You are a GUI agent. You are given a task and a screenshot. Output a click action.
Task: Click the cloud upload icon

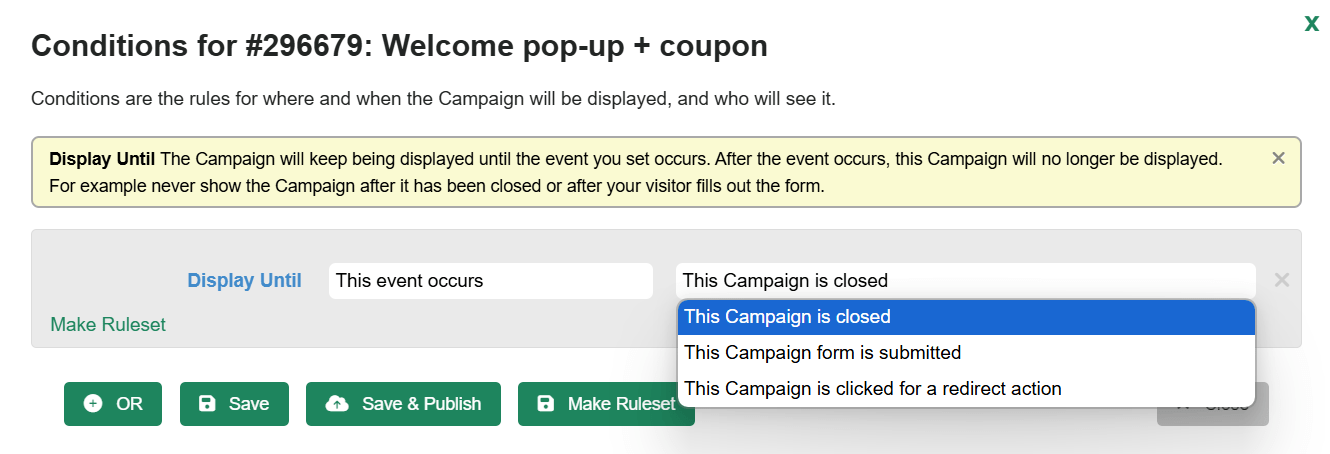[338, 404]
